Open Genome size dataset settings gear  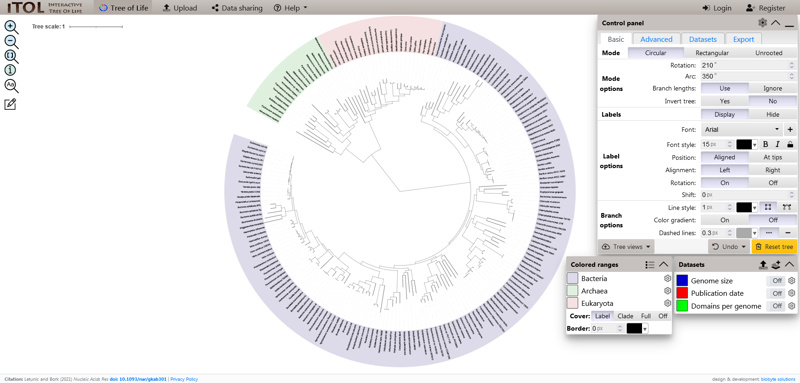pos(791,280)
